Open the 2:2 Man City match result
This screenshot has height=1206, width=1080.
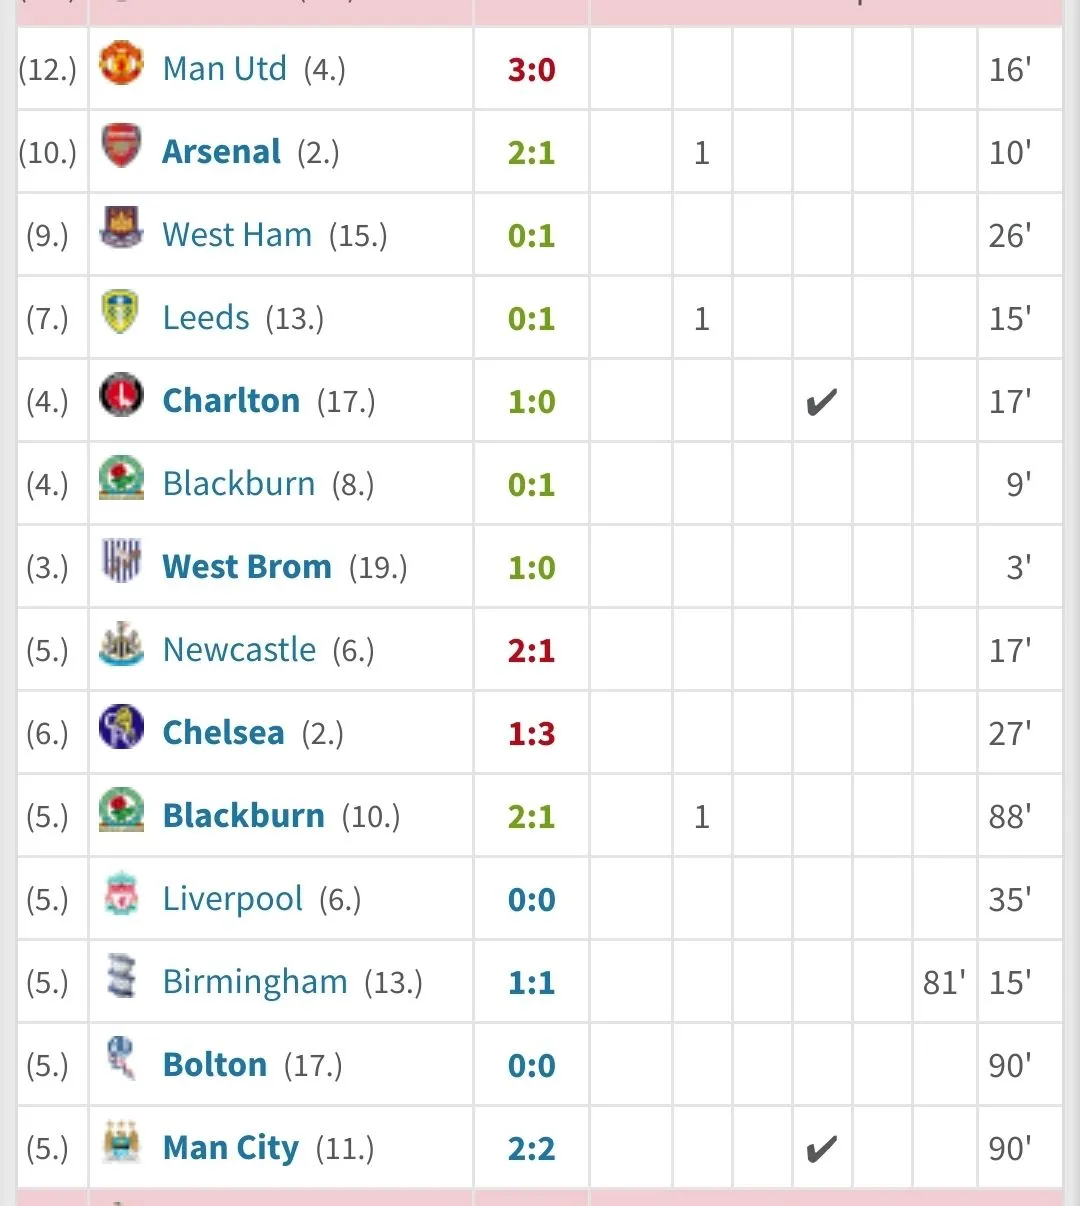coord(531,1149)
